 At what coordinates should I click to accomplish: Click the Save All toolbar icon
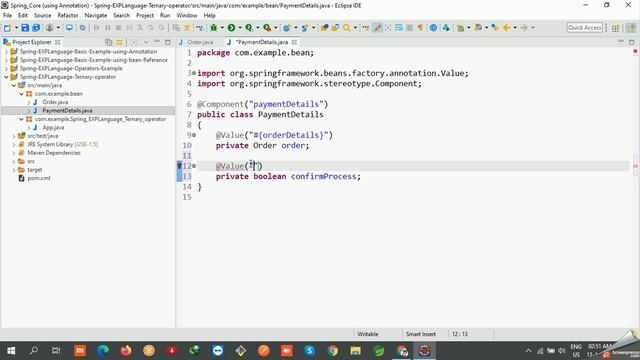36,28
